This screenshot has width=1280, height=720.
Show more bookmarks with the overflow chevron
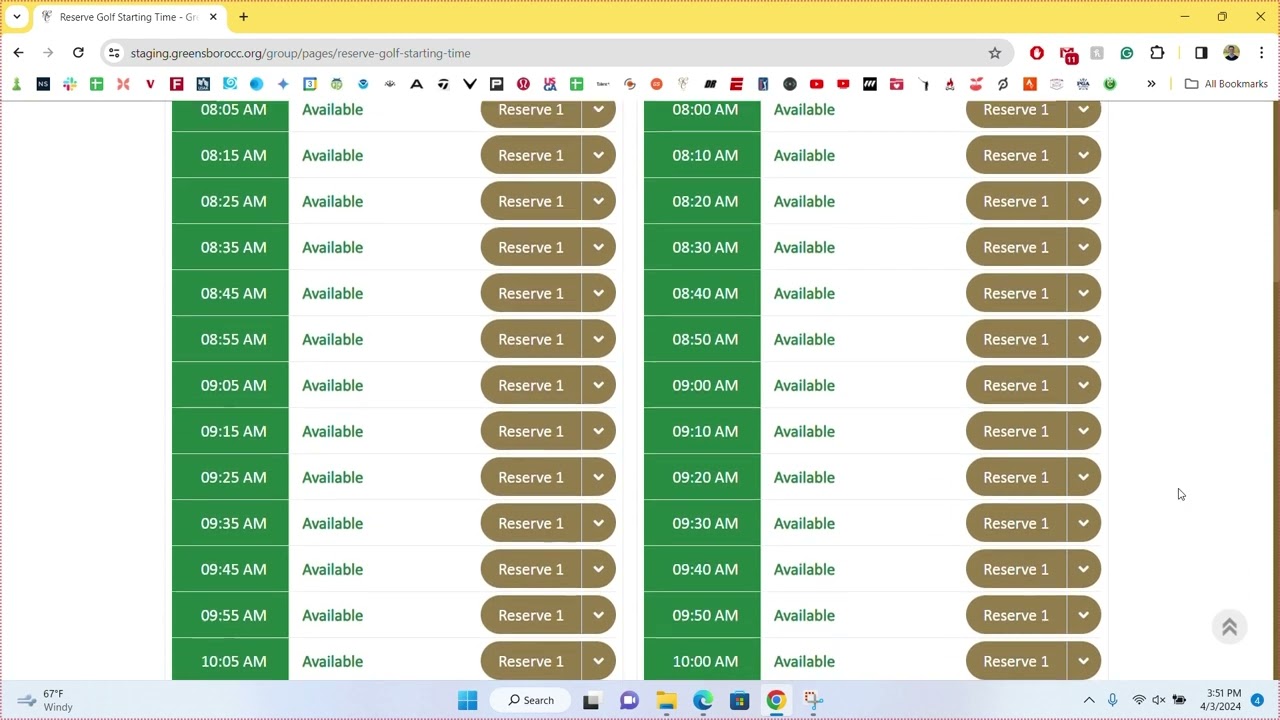coord(1151,84)
